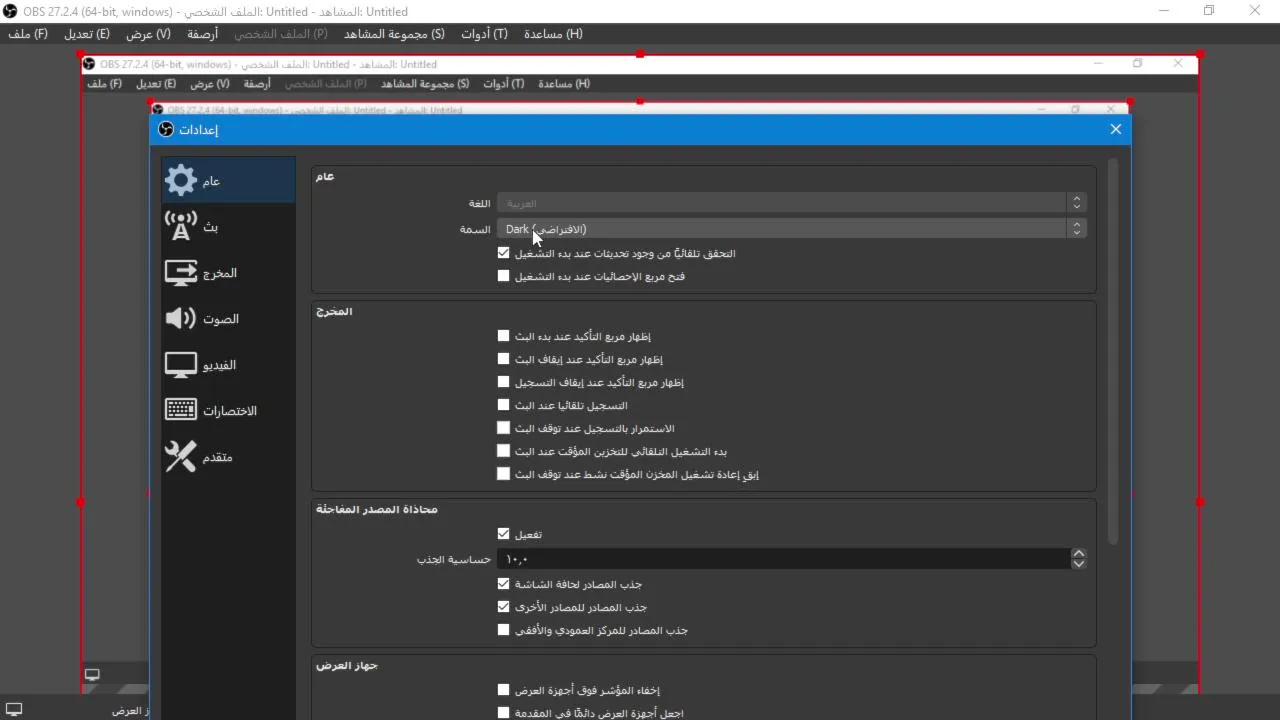Decrease snap sensitivity with the down arrow
This screenshot has width=1280, height=720.
click(1078, 564)
